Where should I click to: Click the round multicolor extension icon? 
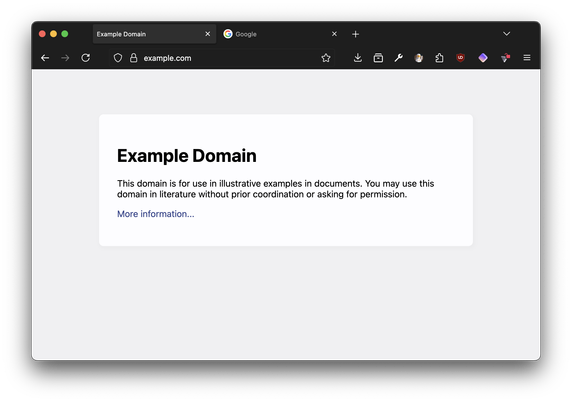(419, 58)
